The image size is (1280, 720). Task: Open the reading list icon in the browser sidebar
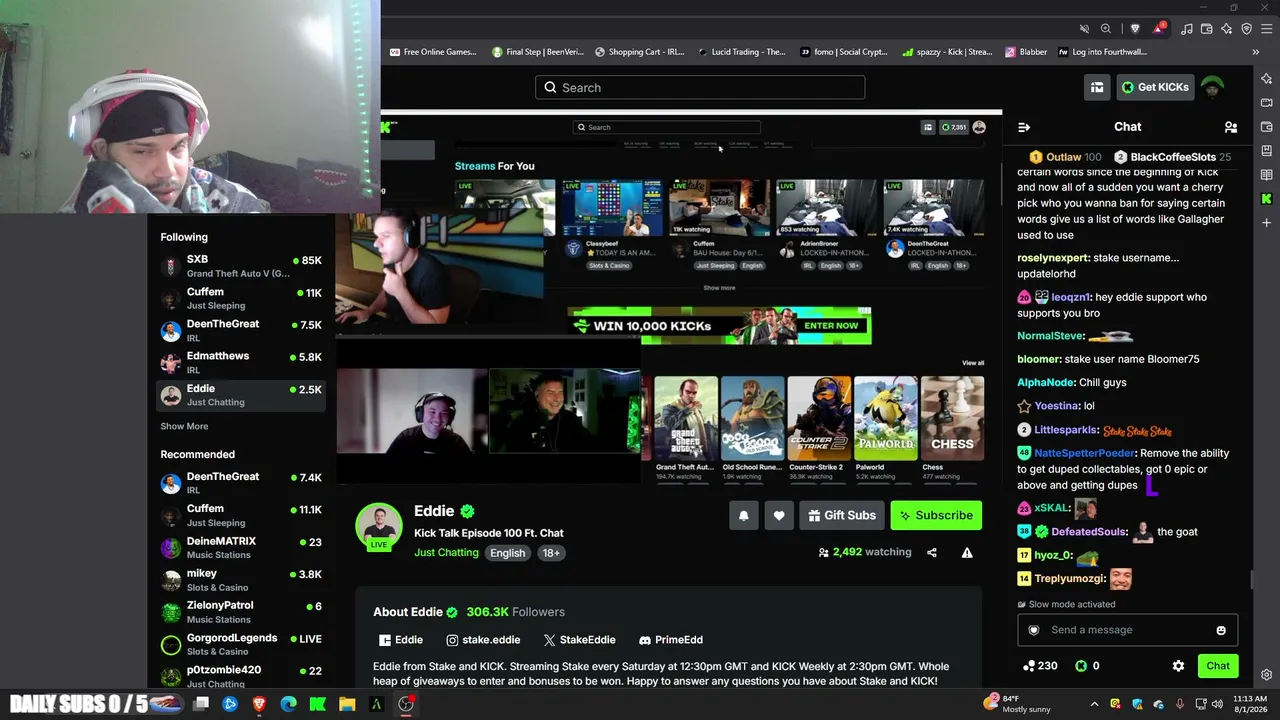[x=1267, y=175]
